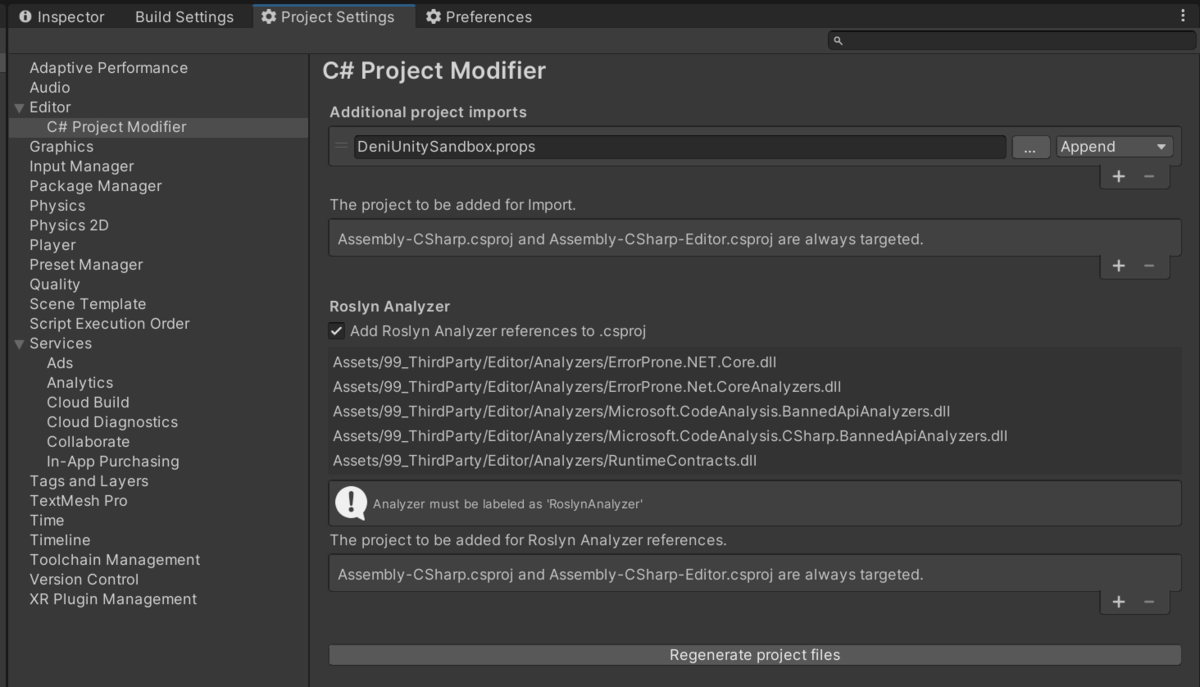The width and height of the screenshot is (1200, 687).
Task: Click the magnifier icon in the search box
Action: (838, 41)
